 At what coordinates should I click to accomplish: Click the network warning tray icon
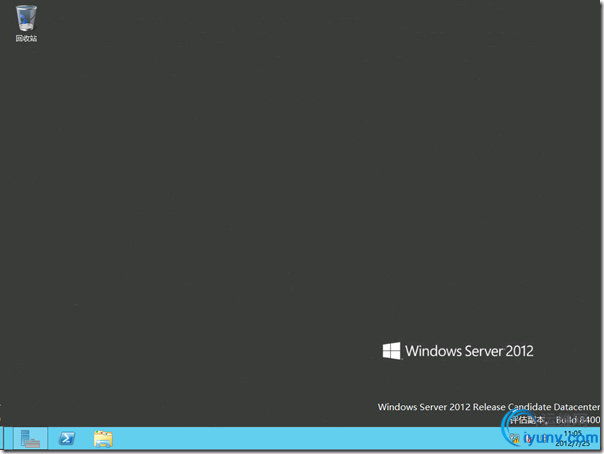click(514, 438)
